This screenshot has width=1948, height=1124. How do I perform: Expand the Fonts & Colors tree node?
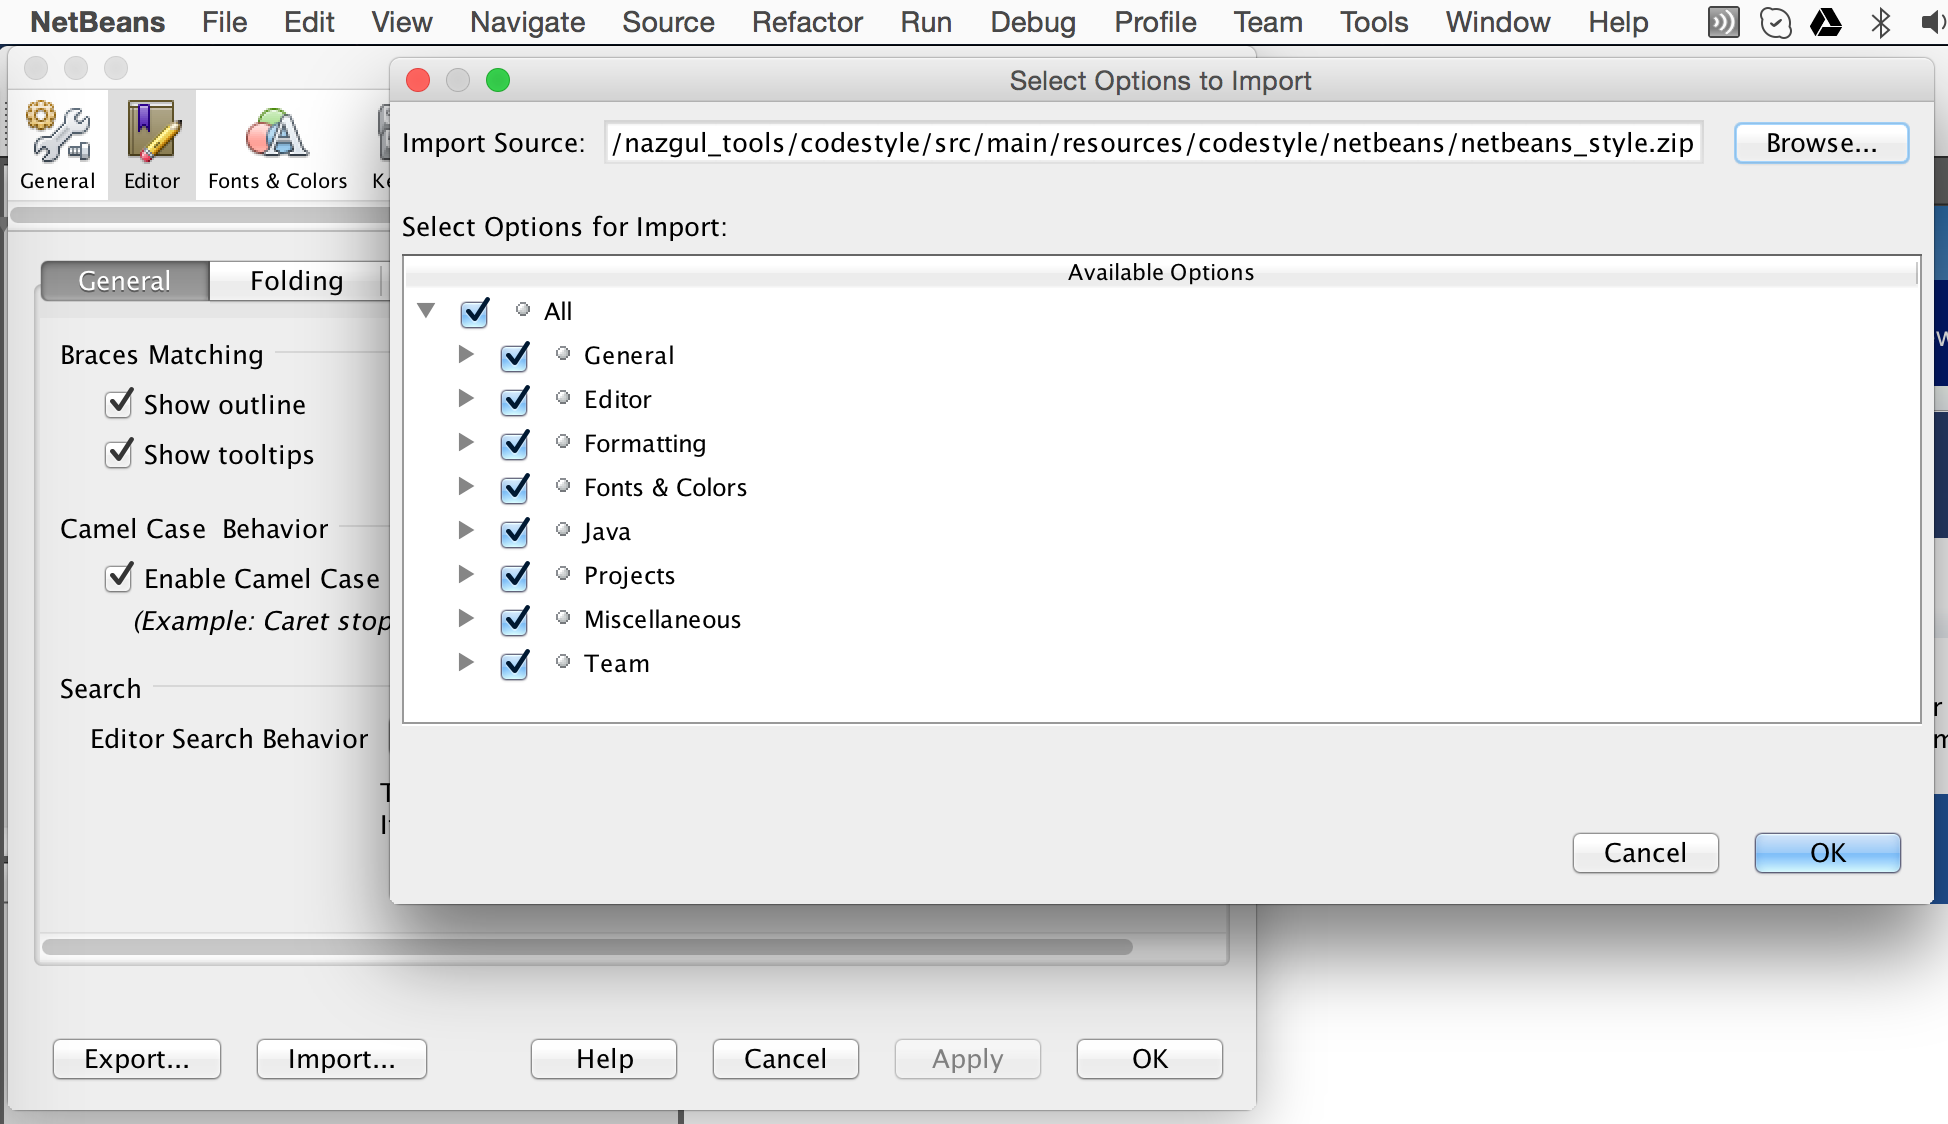[x=466, y=486]
